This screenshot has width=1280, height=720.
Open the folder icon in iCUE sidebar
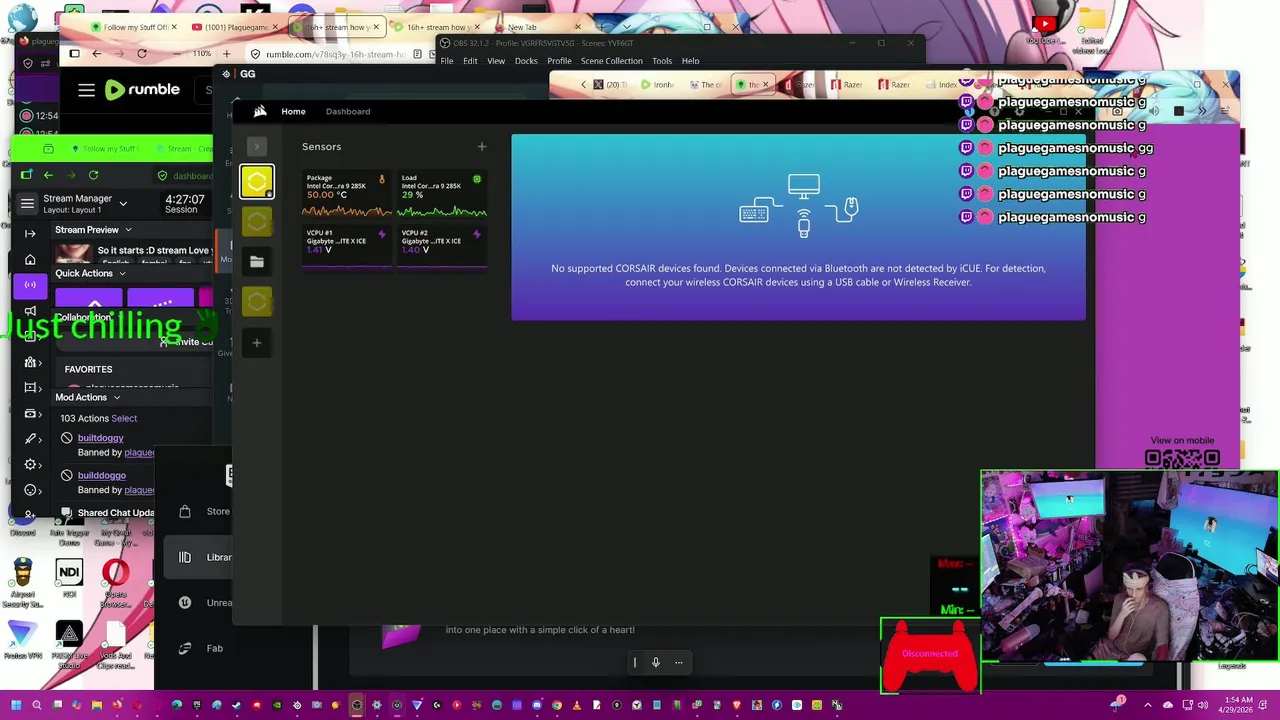257,262
